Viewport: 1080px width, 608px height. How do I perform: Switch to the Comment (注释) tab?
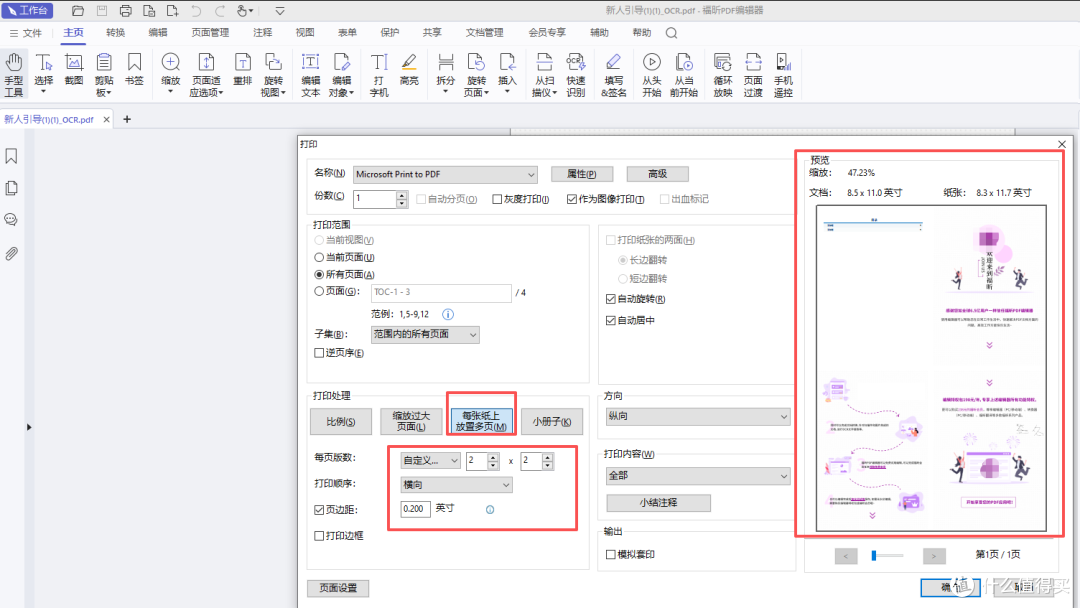click(262, 32)
